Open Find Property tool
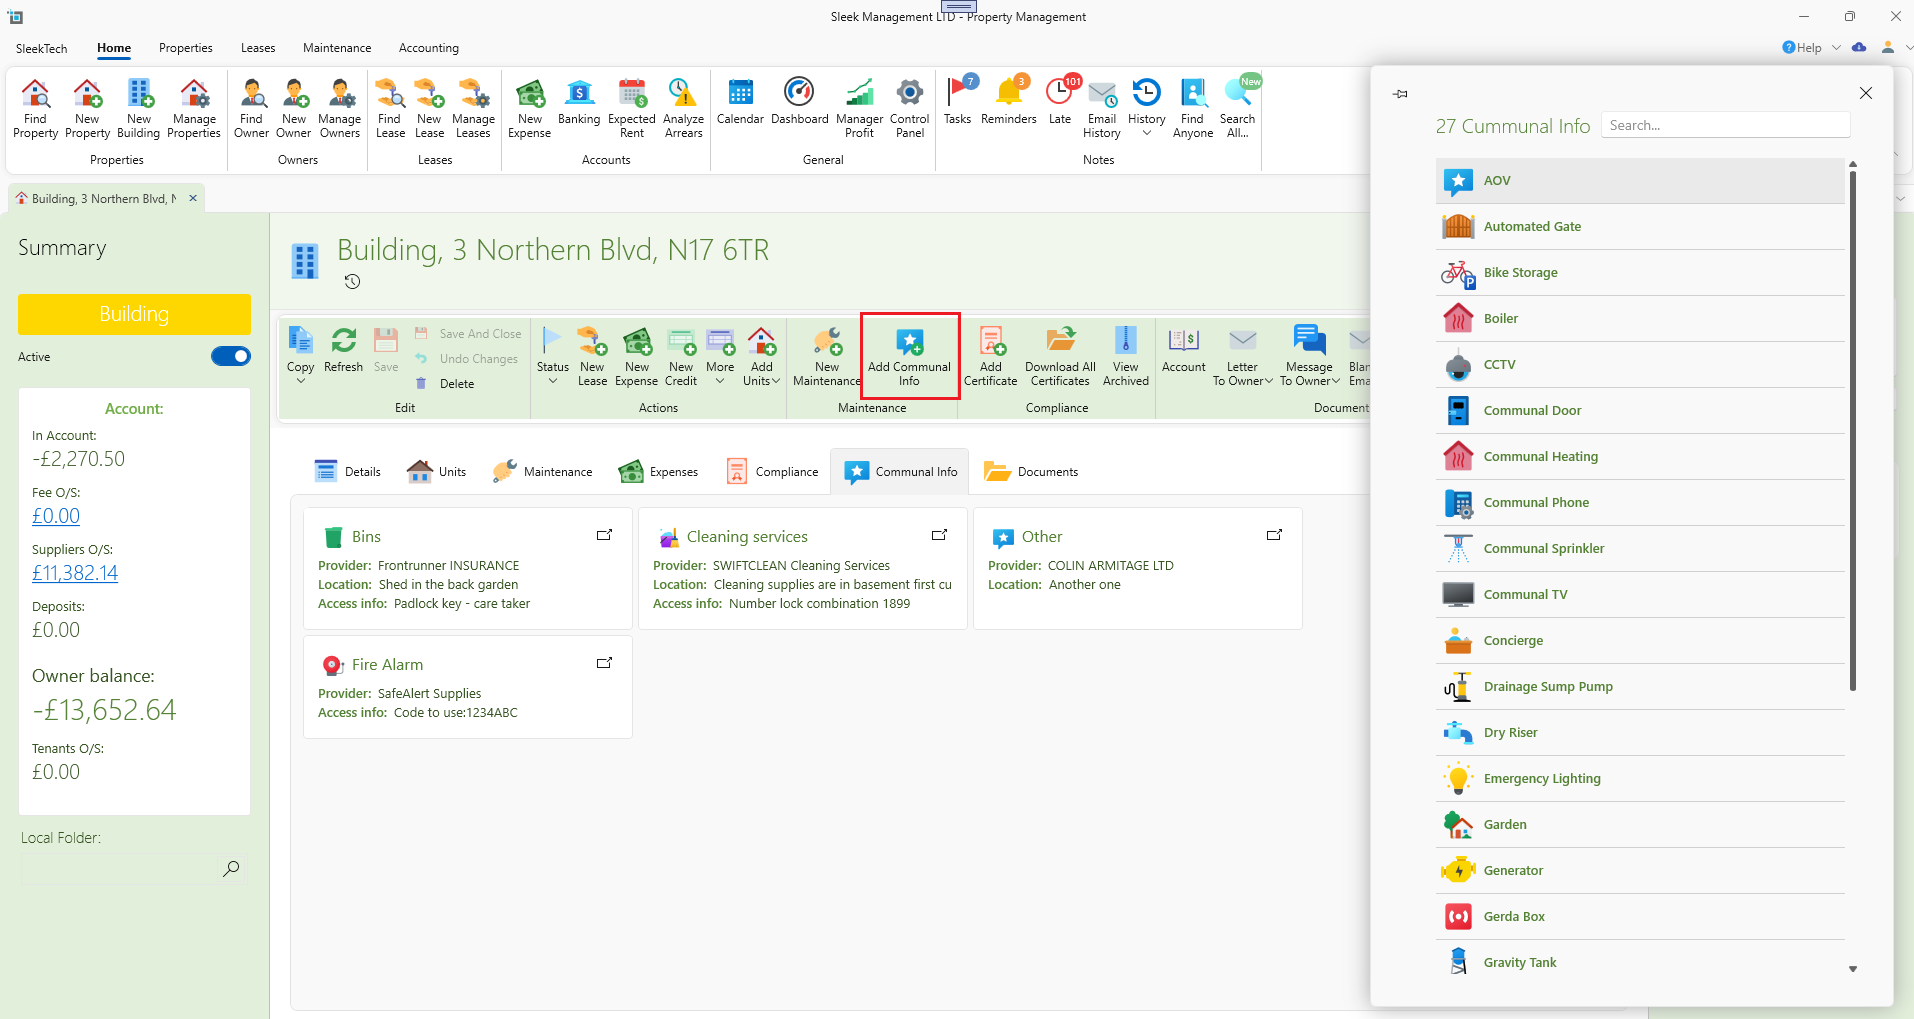This screenshot has width=1914, height=1019. coord(35,108)
